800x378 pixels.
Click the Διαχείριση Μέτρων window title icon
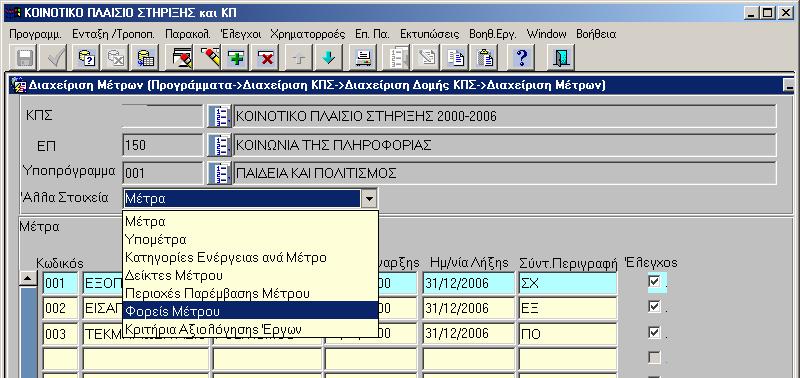pyautogui.click(x=19, y=85)
